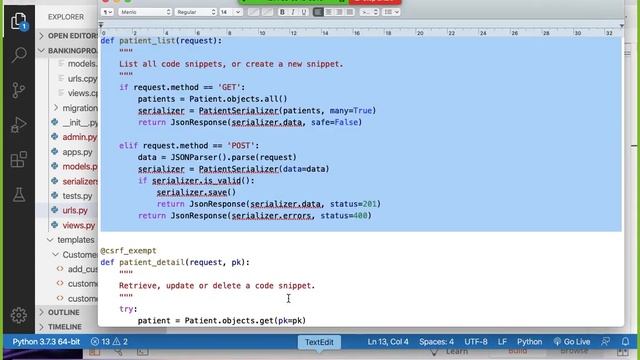Click the Ln 13, Col 4 indicator
The width and height of the screenshot is (640, 360).
coord(388,342)
